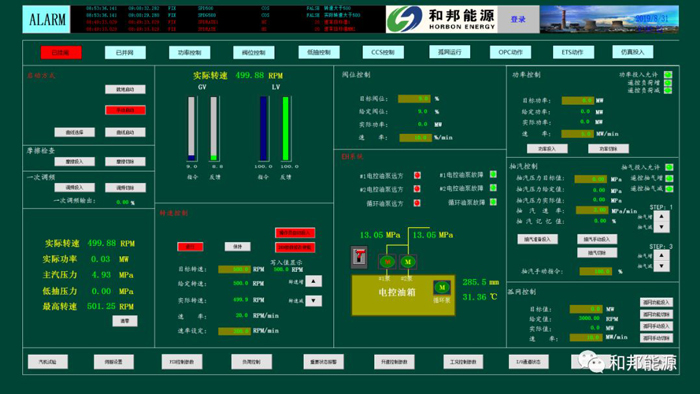Click the STEP 1 抽气增 up arrow

point(661,216)
